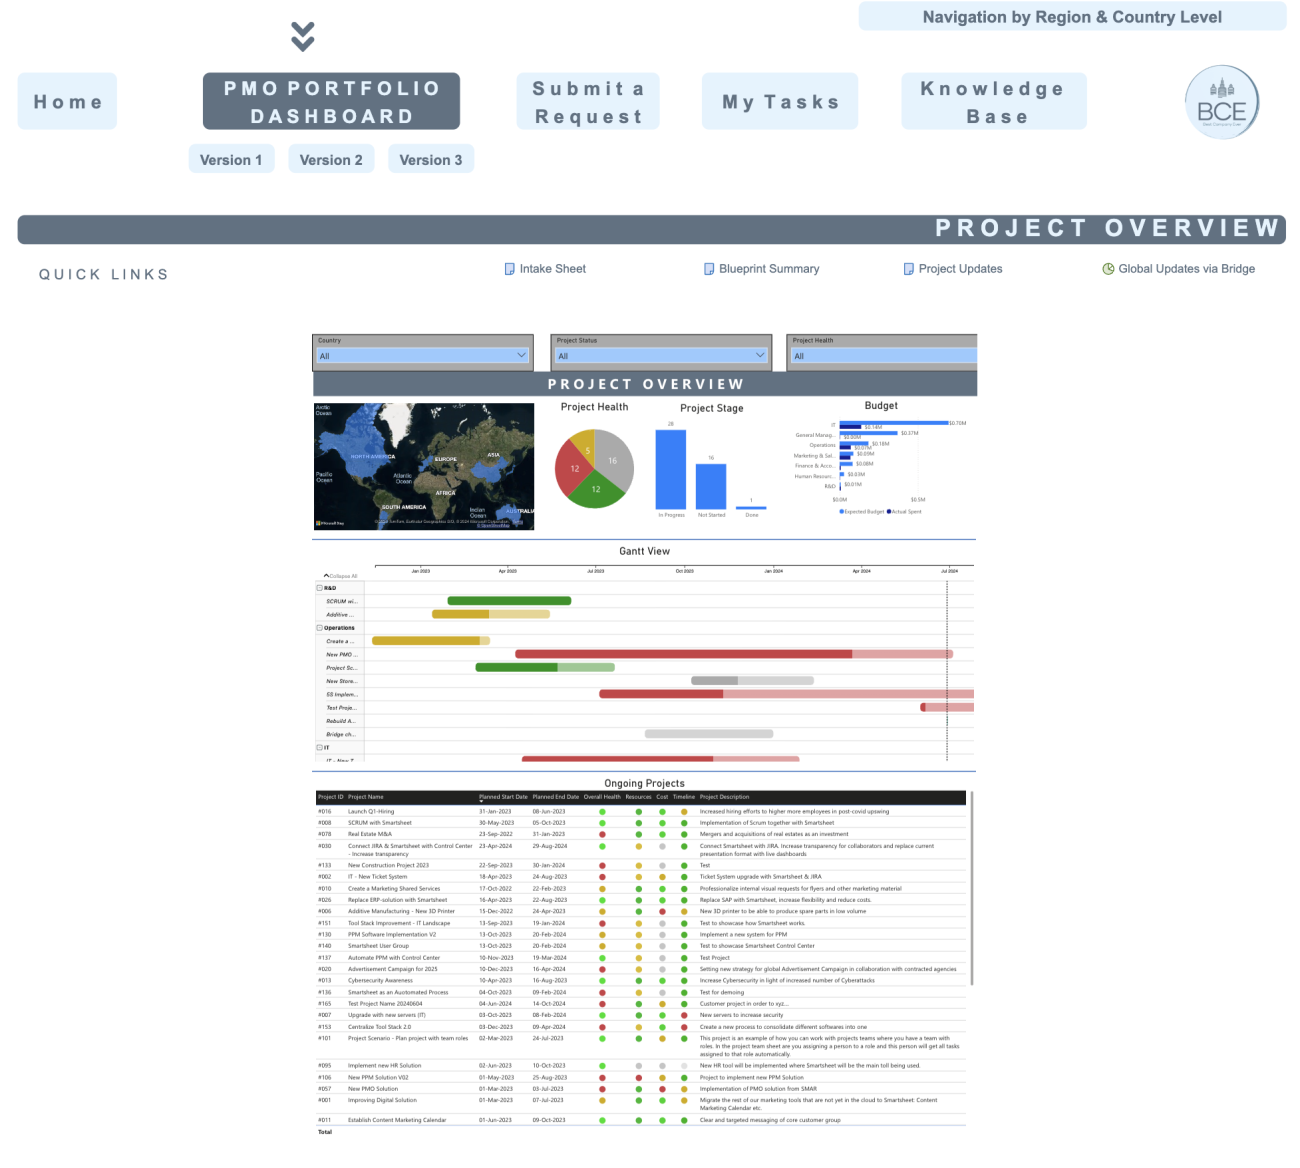
Task: Open the Knowledge Base section
Action: pyautogui.click(x=993, y=100)
